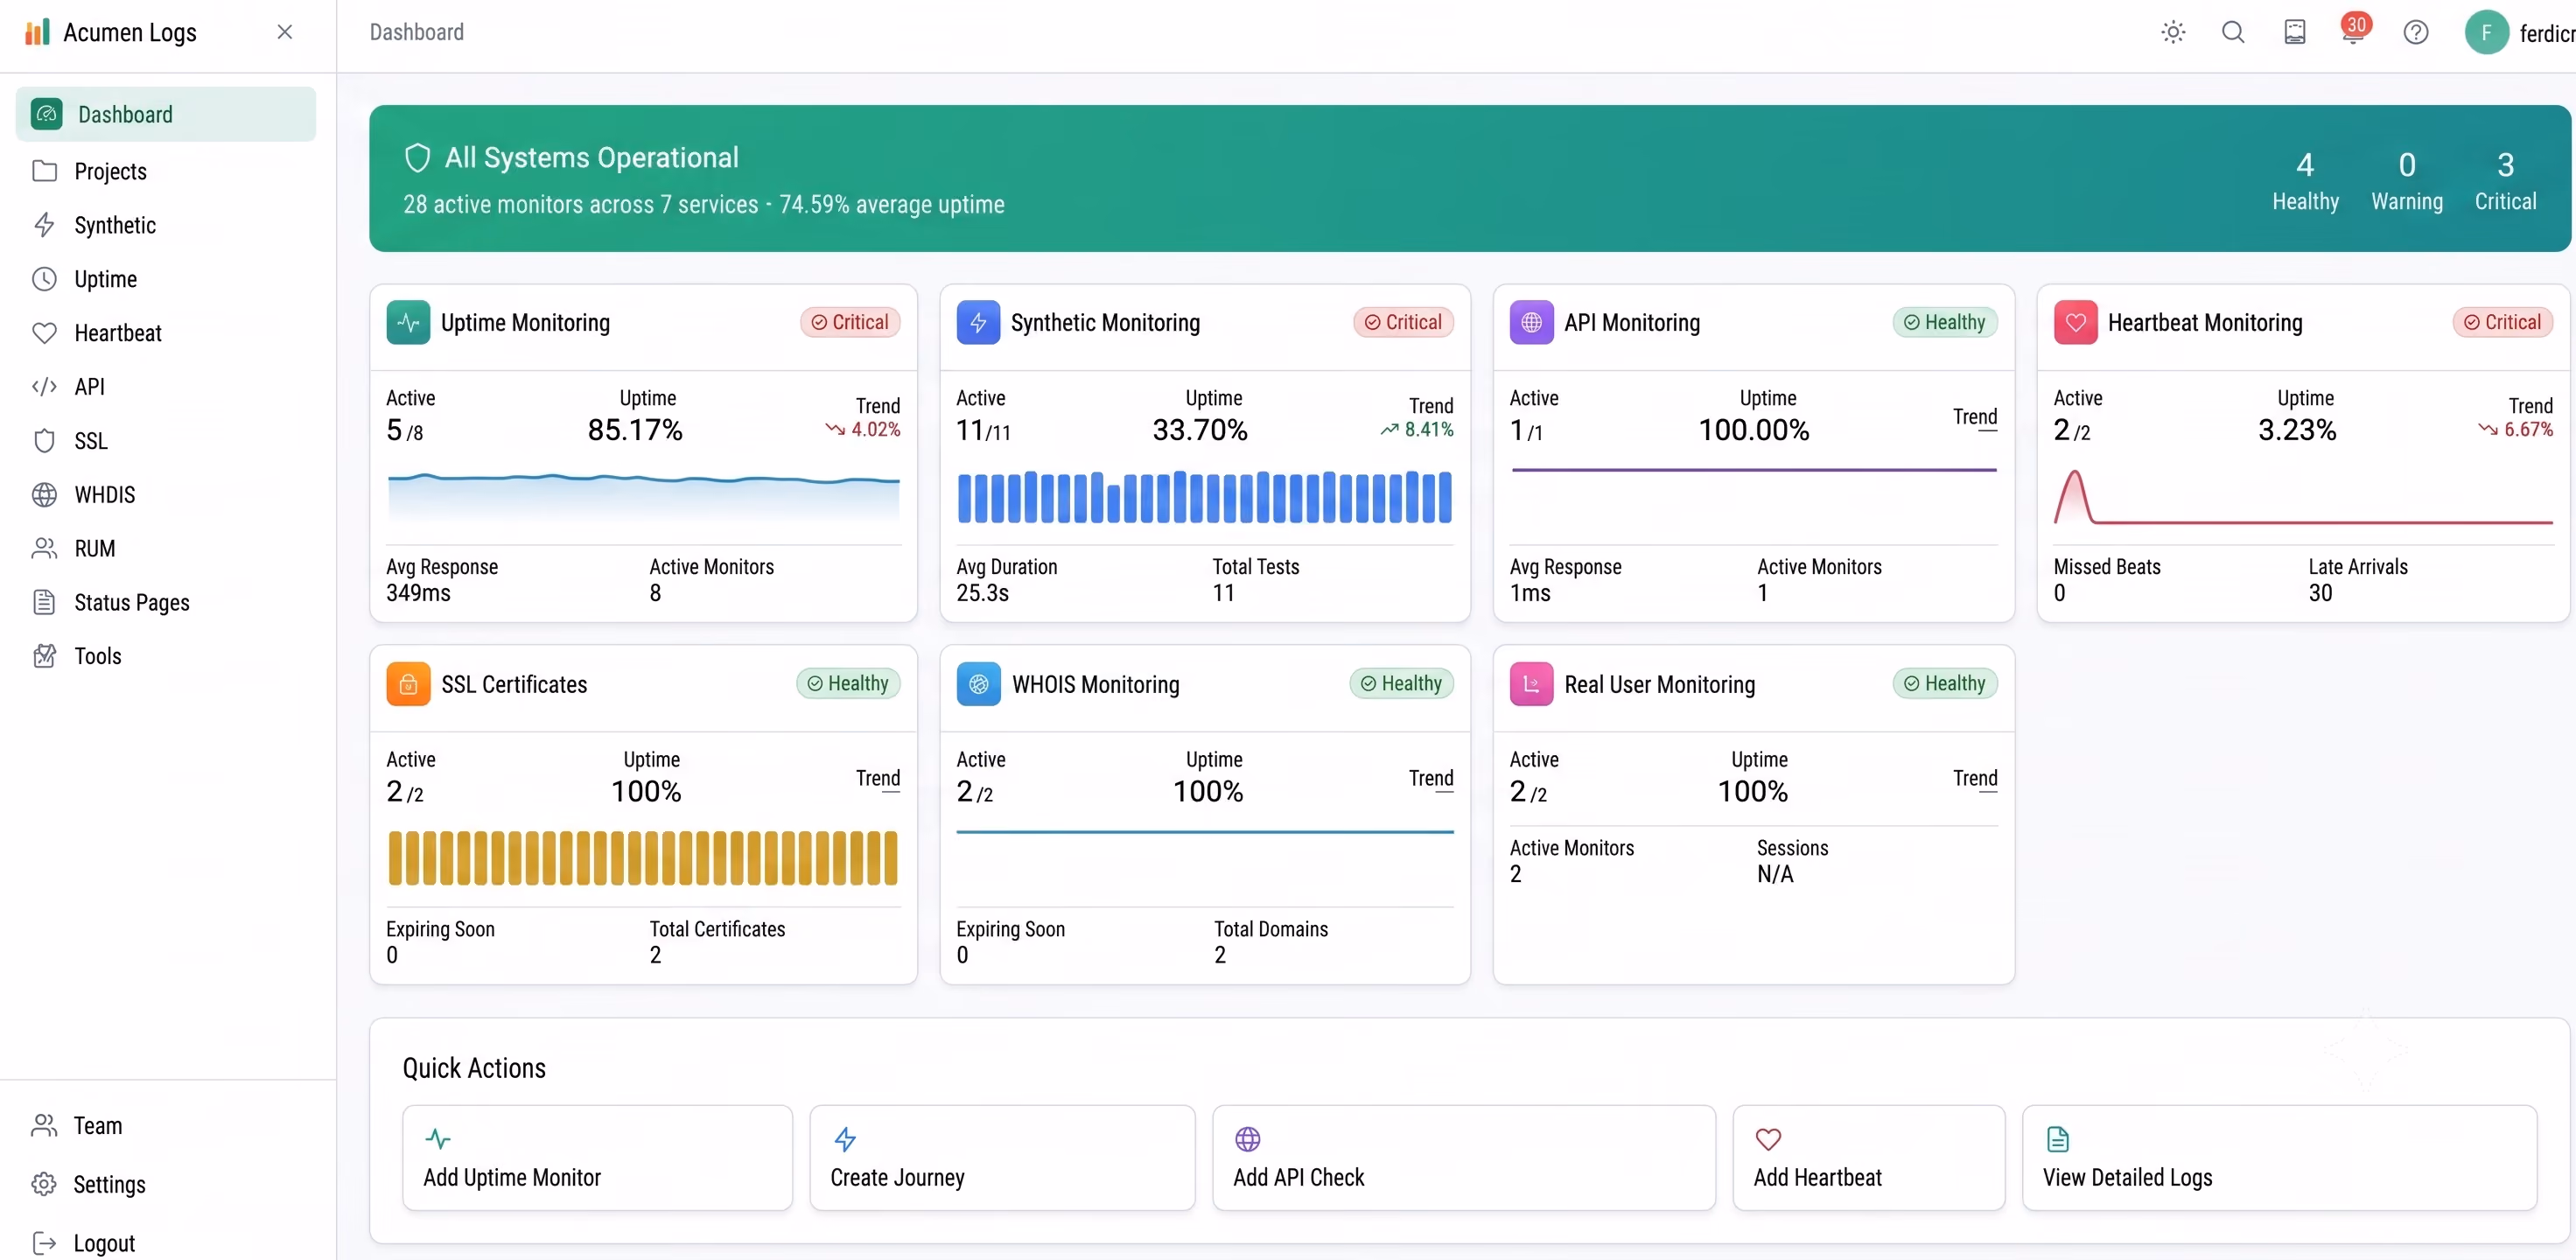The image size is (2576, 1260).
Task: Click the Real User Monitoring pink icon
Action: coord(1531,684)
